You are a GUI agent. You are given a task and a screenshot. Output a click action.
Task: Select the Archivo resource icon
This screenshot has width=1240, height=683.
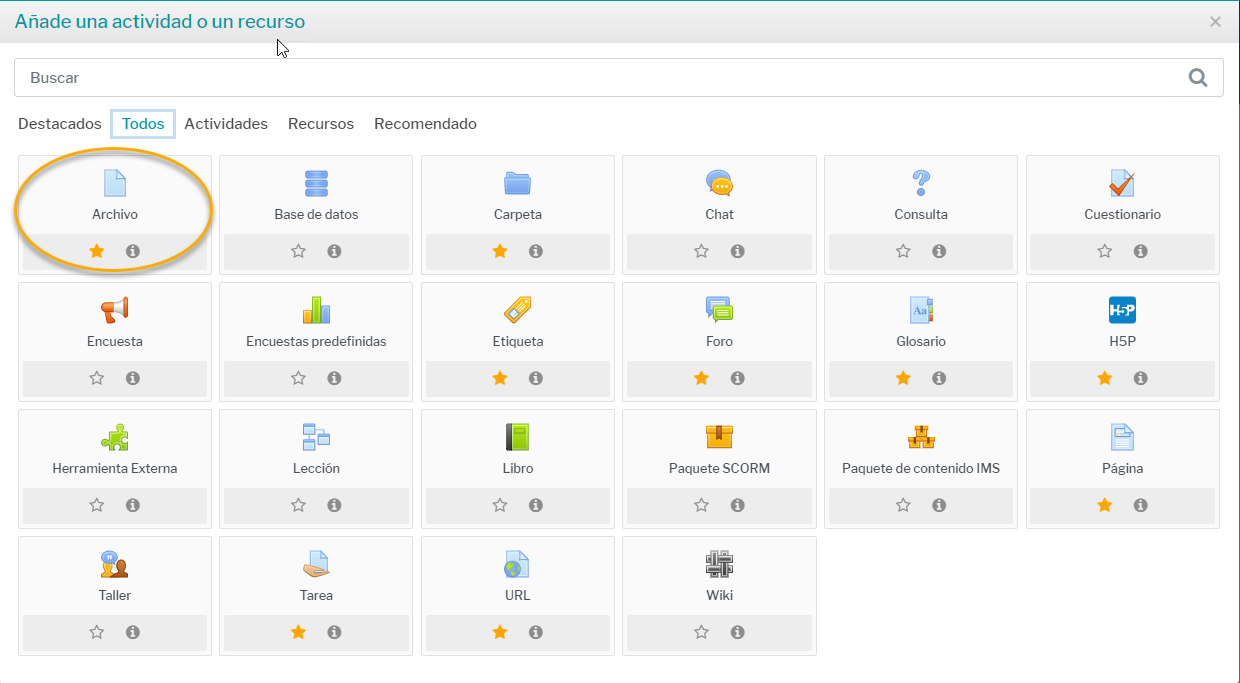tap(115, 184)
